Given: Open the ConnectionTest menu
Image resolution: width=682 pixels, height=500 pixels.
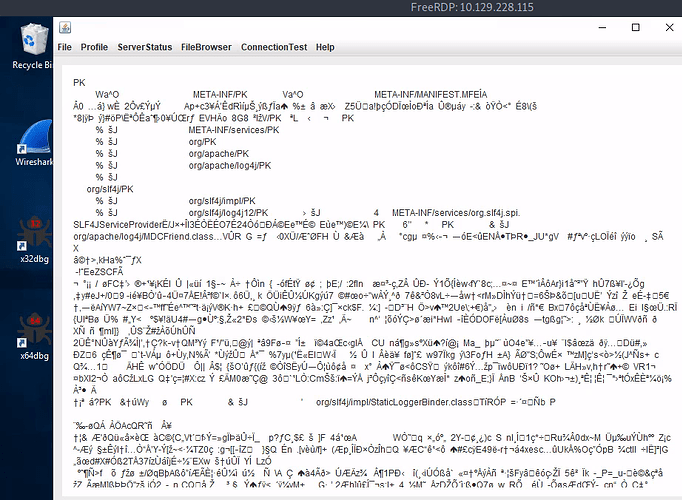Looking at the screenshot, I should [x=274, y=47].
